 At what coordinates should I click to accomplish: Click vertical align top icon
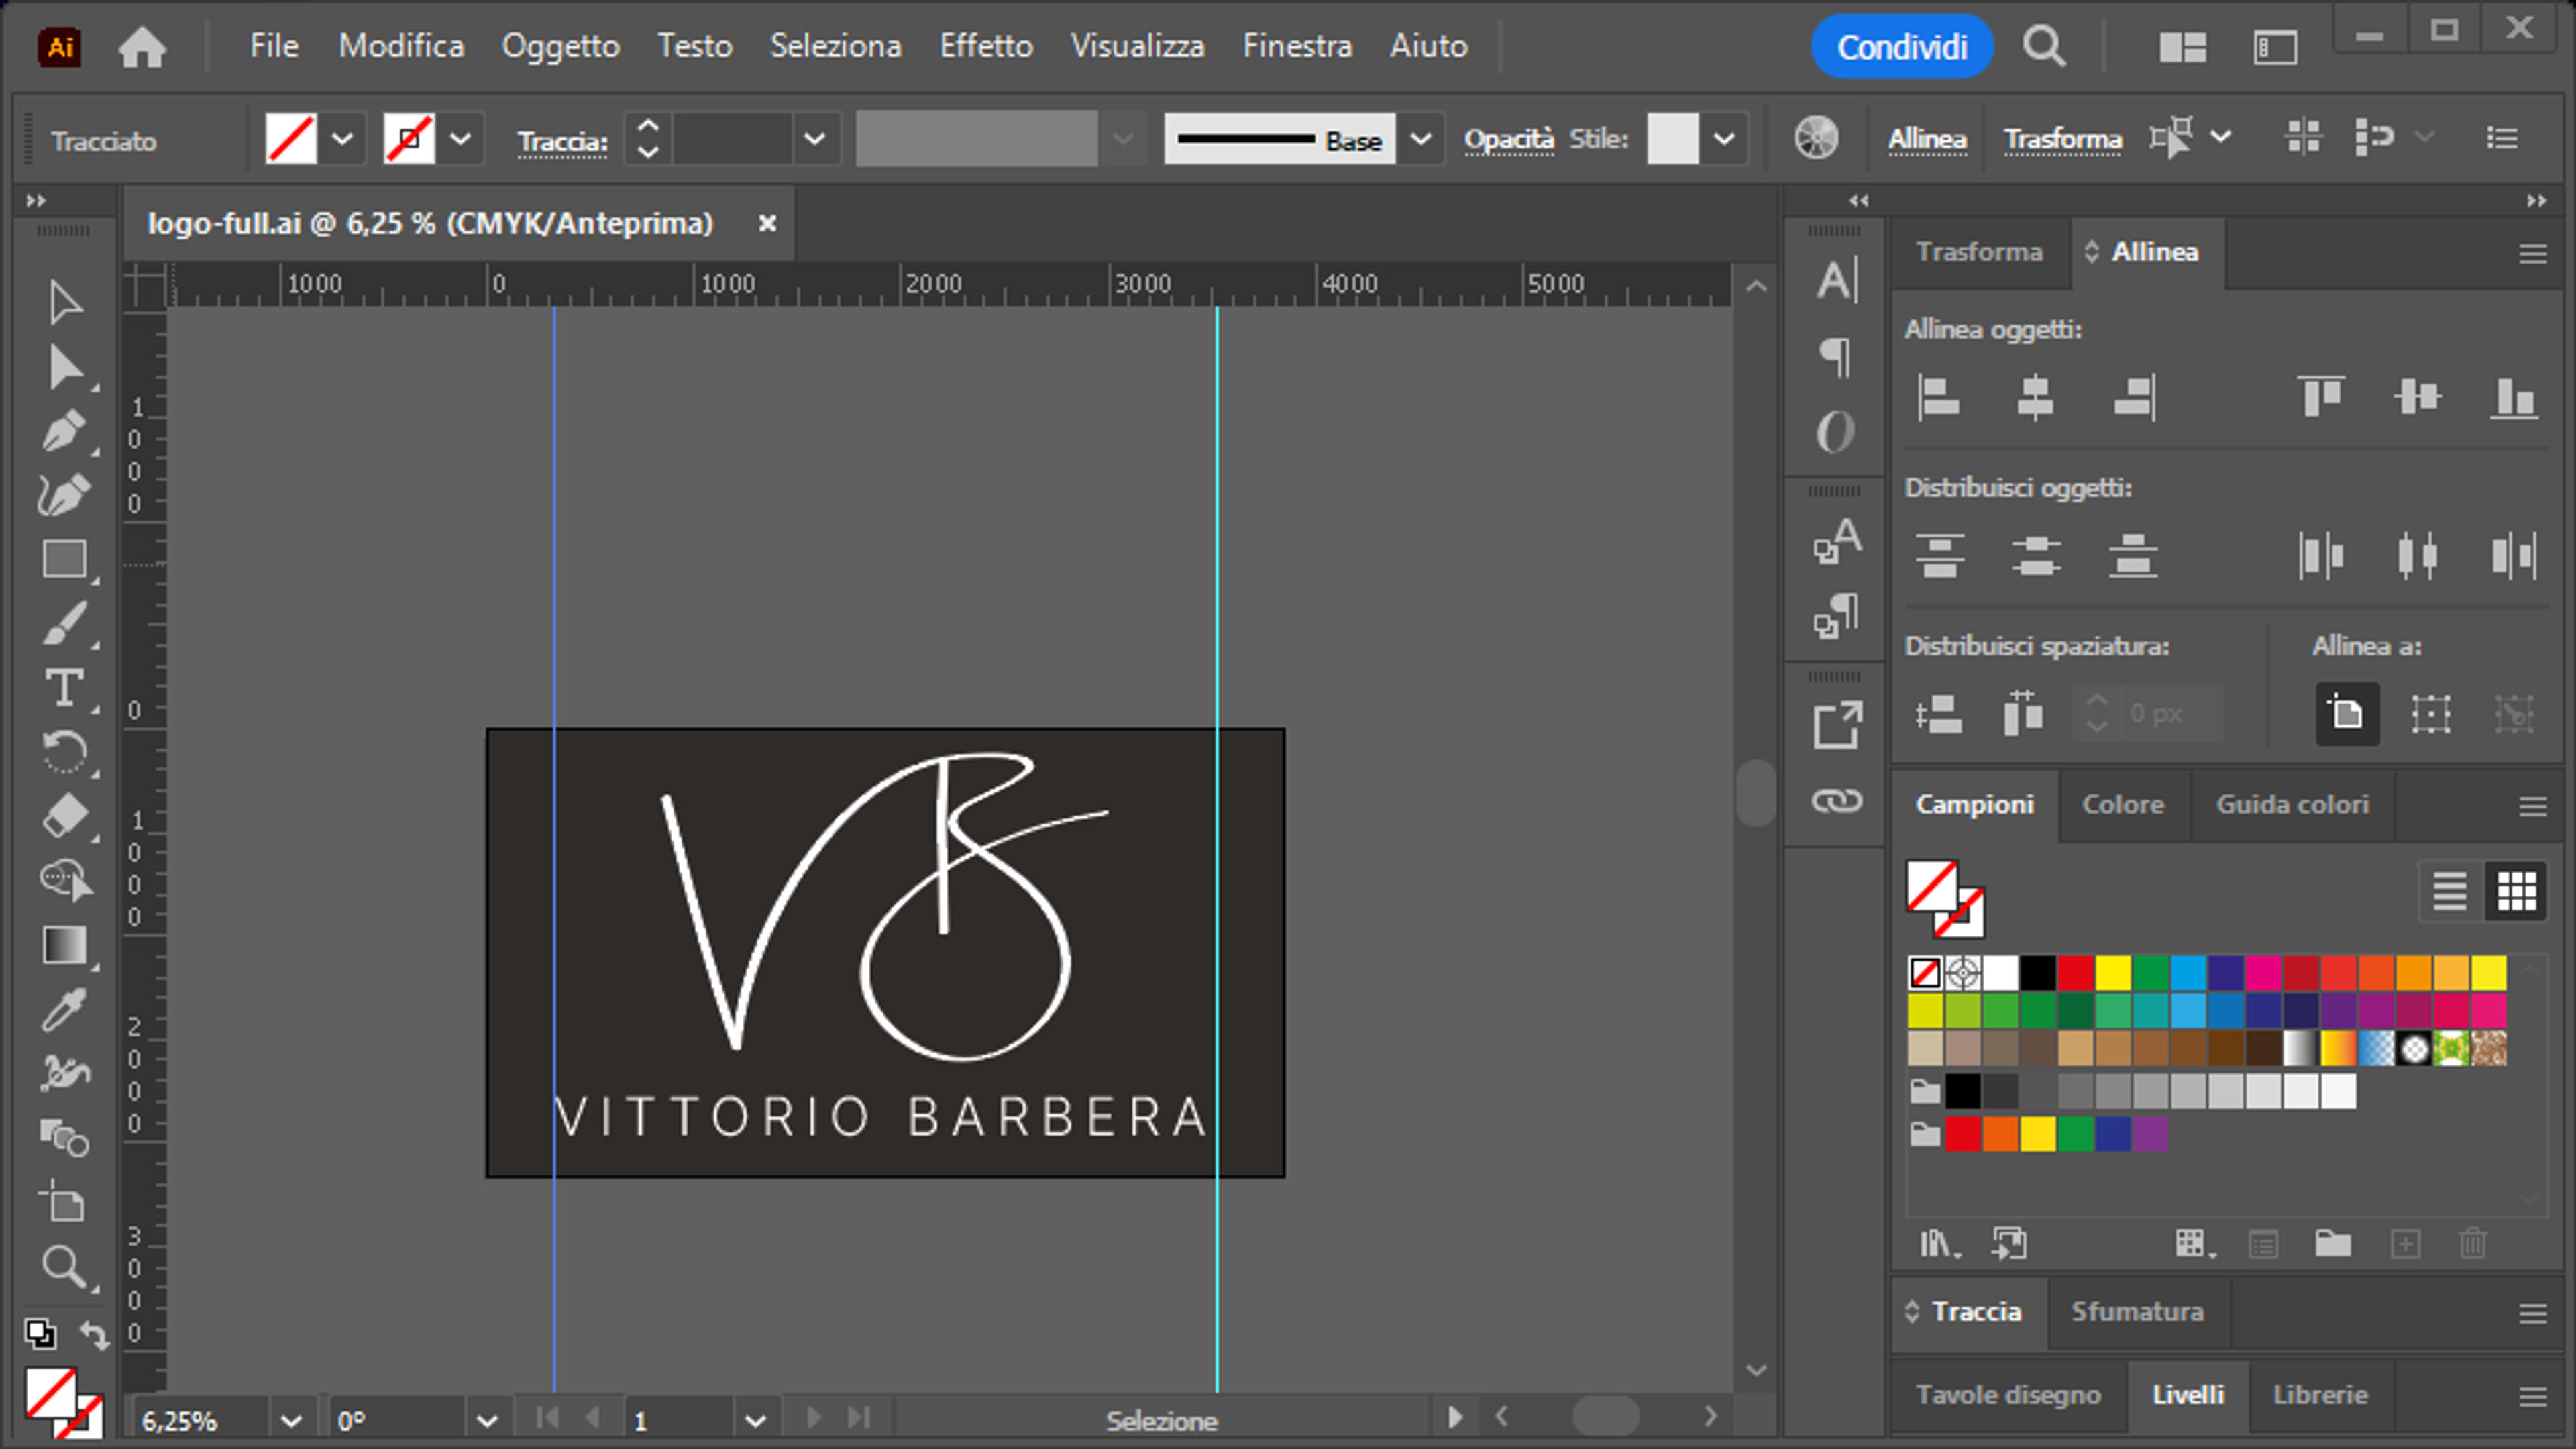[2320, 397]
